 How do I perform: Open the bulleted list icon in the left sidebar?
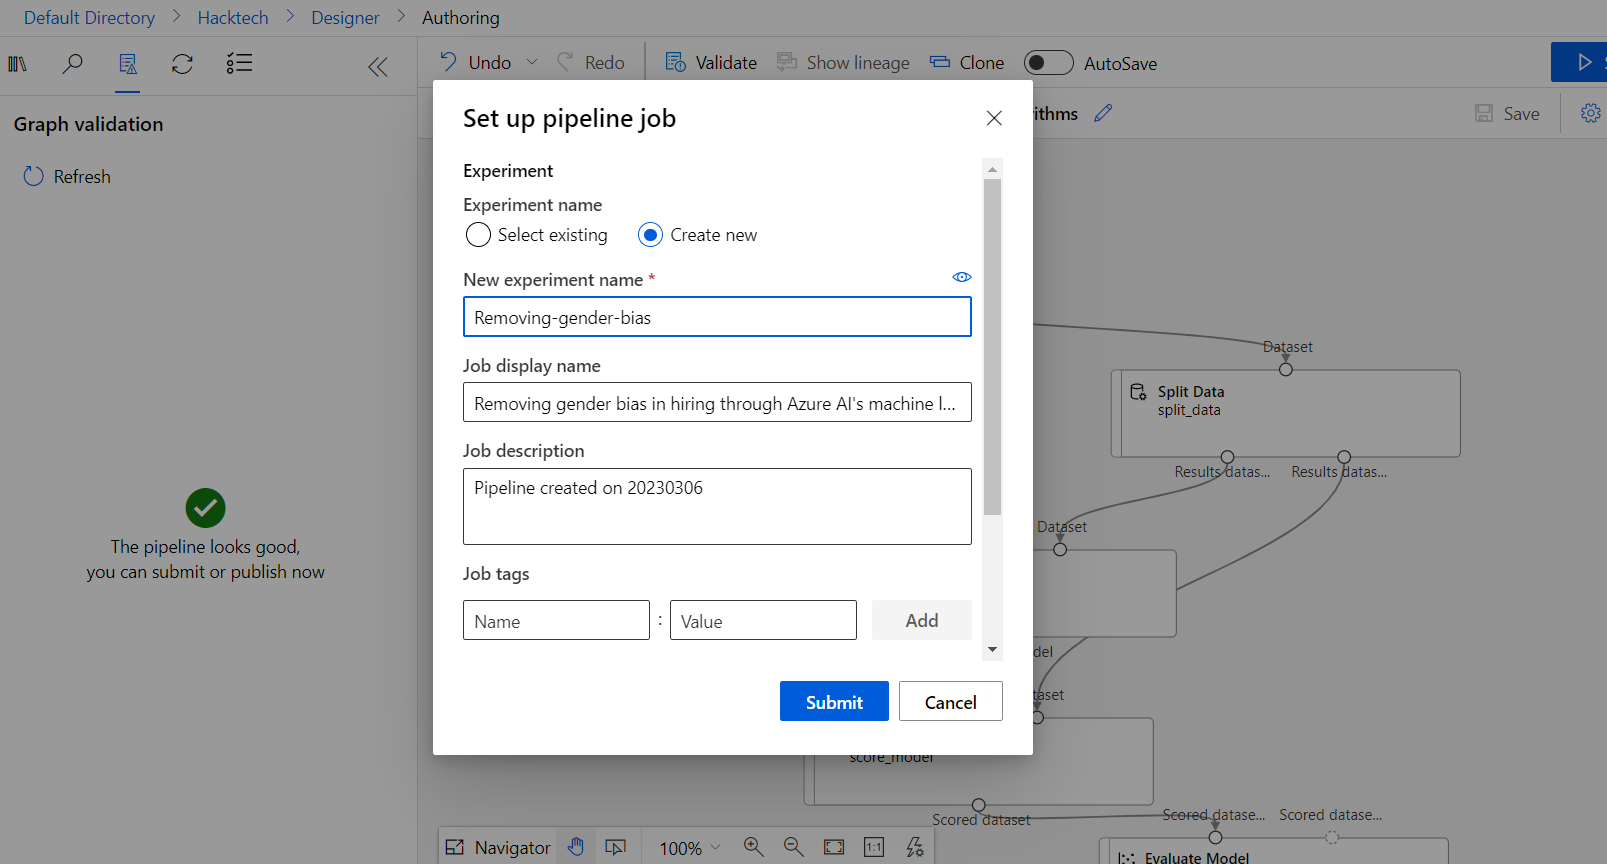239,64
